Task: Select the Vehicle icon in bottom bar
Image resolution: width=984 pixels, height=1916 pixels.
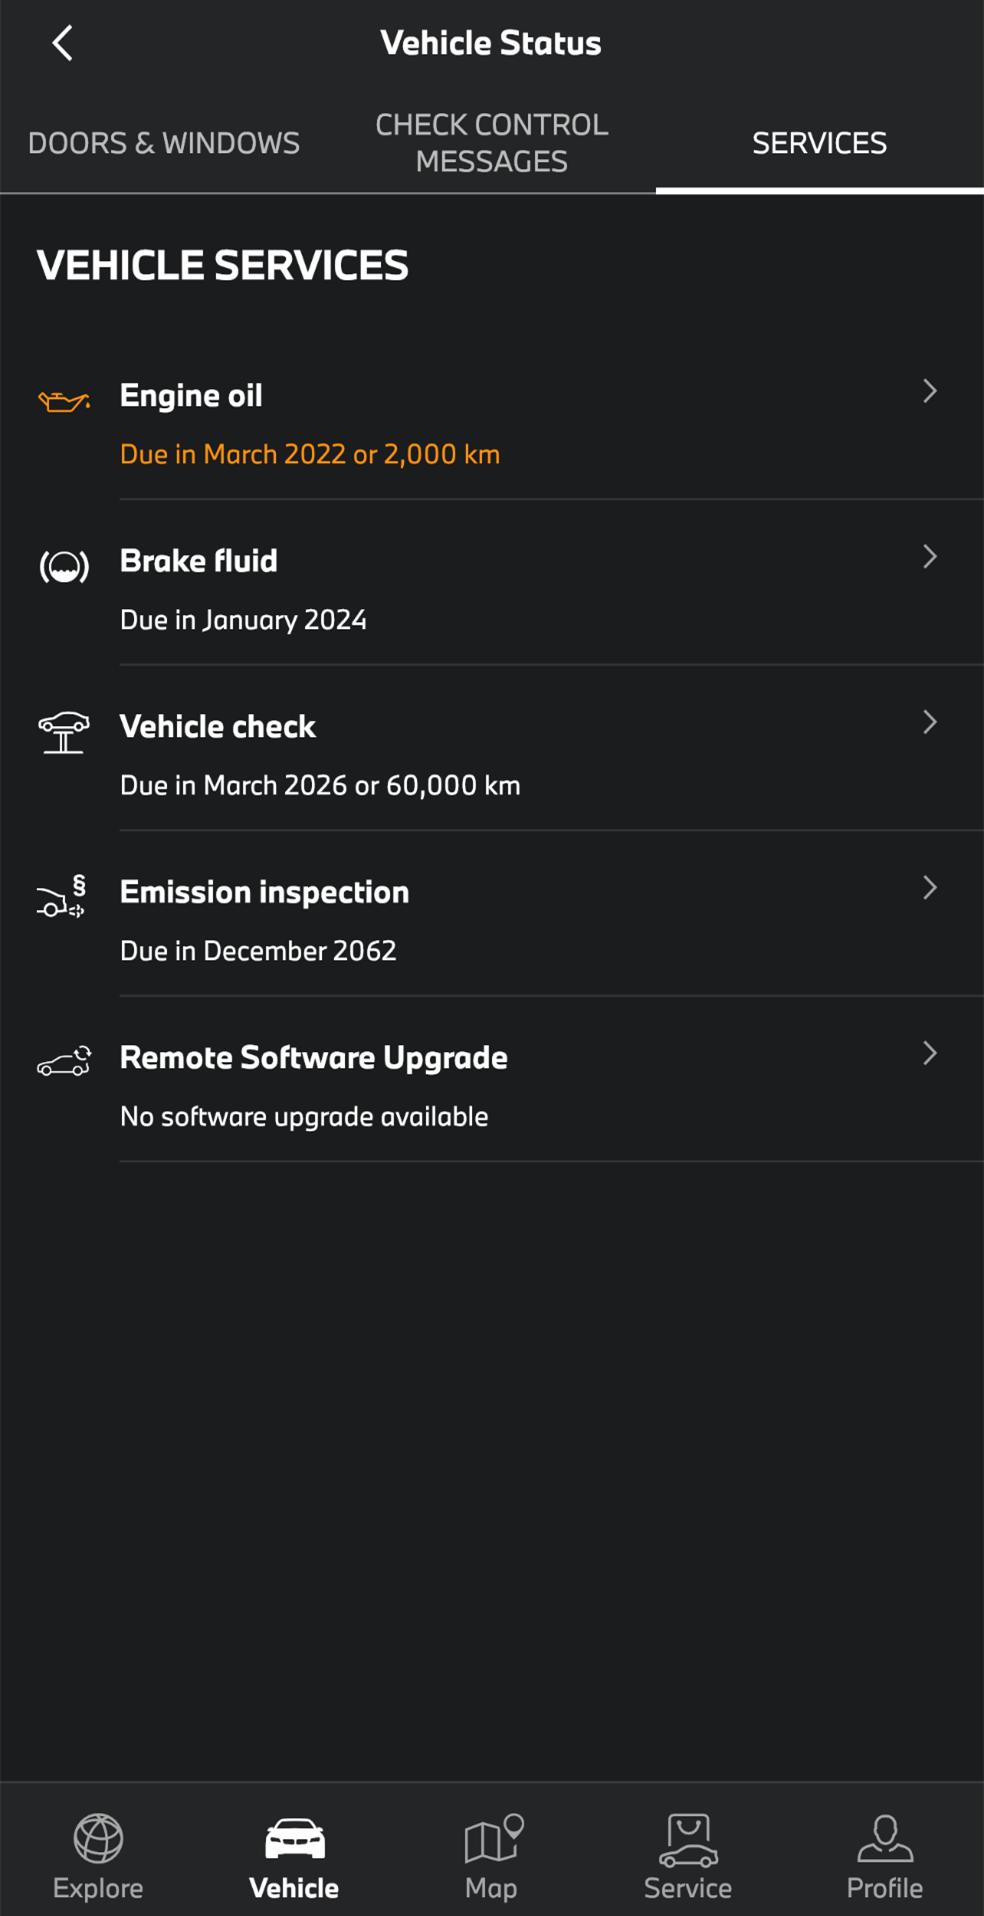Action: 294,1838
